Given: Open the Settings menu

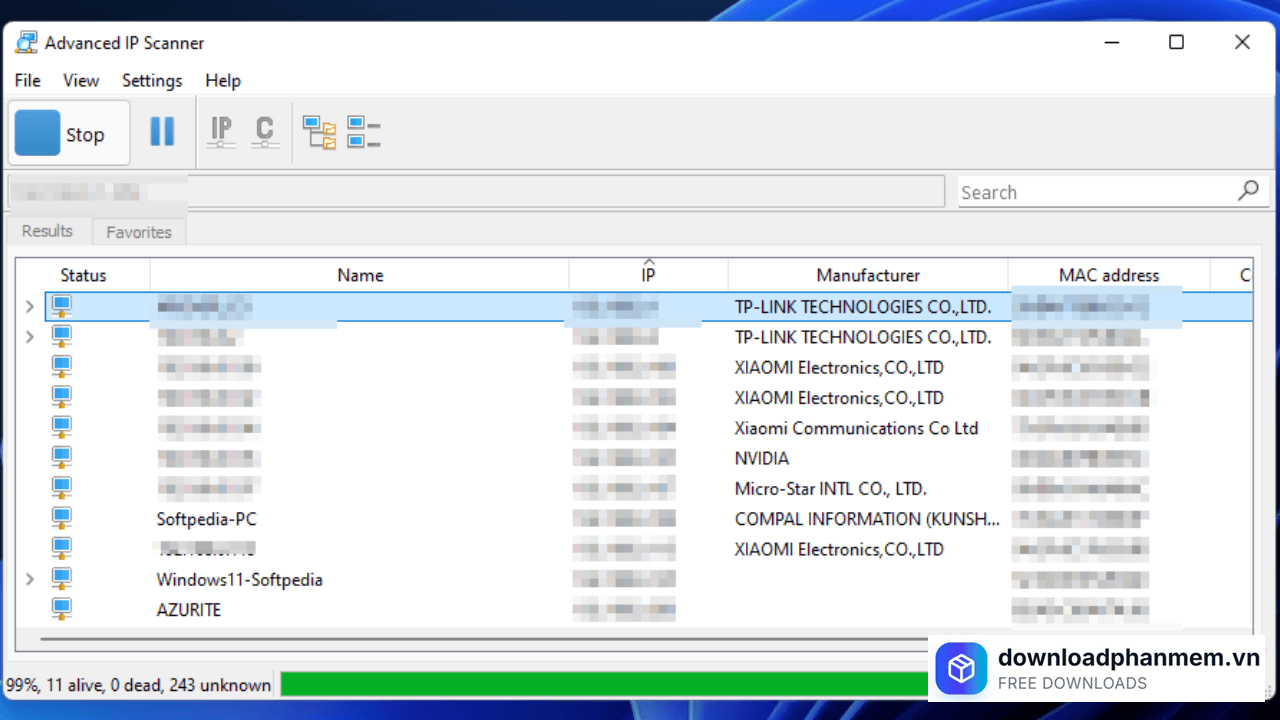Looking at the screenshot, I should click(x=152, y=81).
